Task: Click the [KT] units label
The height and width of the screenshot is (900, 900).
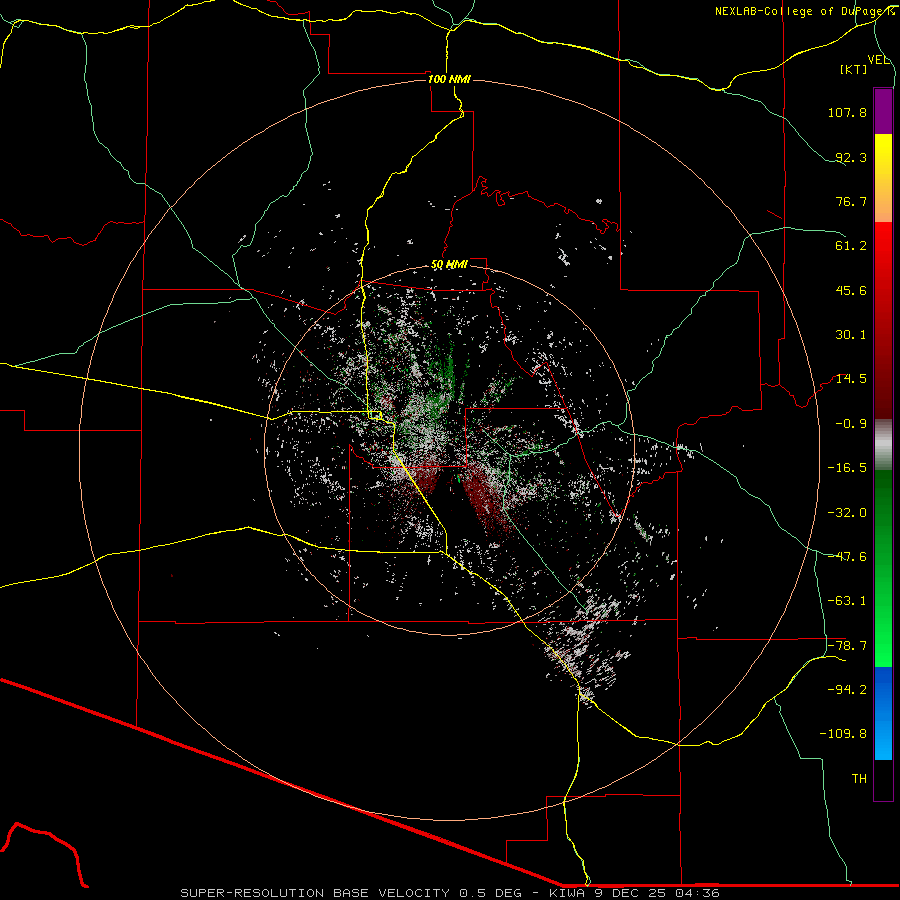Action: [x=854, y=69]
